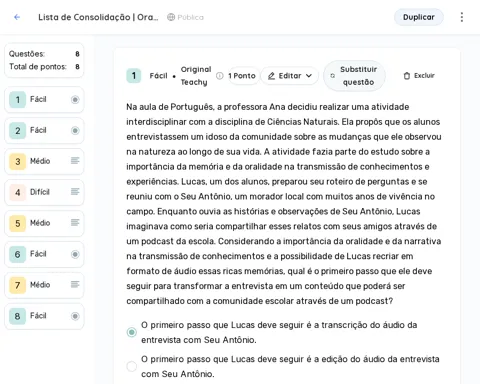Screen dimensions: 480x384
Task: Click multiple-choice icon on question 6 Fácil
Action: [x=75, y=254]
